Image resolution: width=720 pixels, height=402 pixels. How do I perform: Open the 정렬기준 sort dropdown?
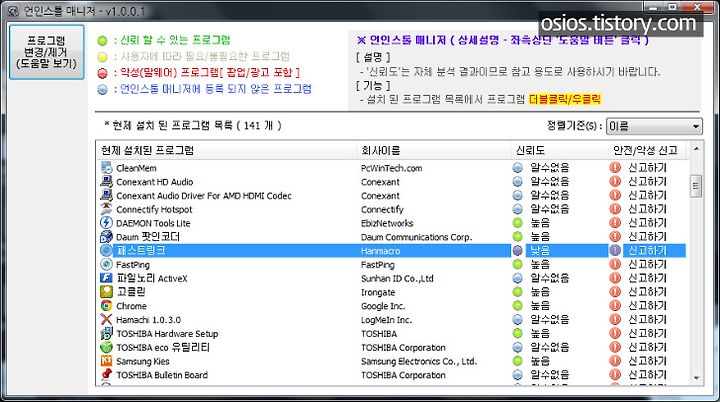point(654,126)
